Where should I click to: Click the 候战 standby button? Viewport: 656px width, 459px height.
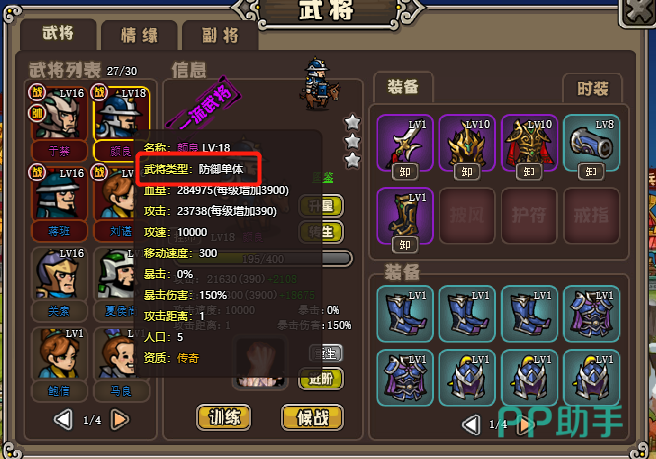312,417
